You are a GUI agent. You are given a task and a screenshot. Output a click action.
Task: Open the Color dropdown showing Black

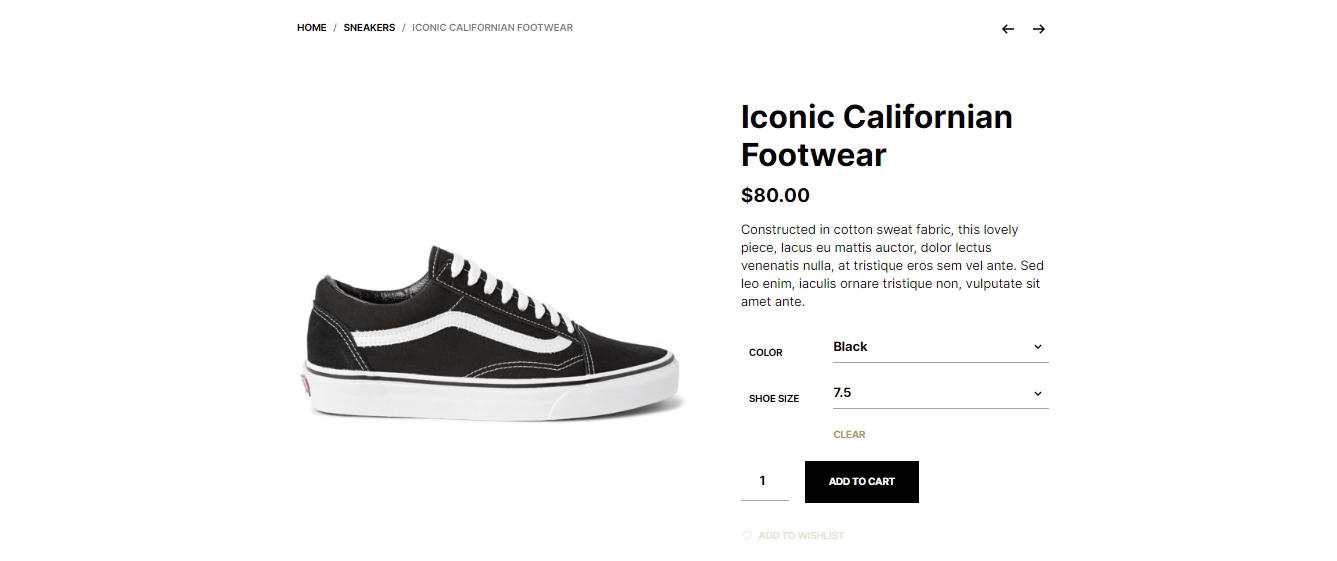[940, 347]
